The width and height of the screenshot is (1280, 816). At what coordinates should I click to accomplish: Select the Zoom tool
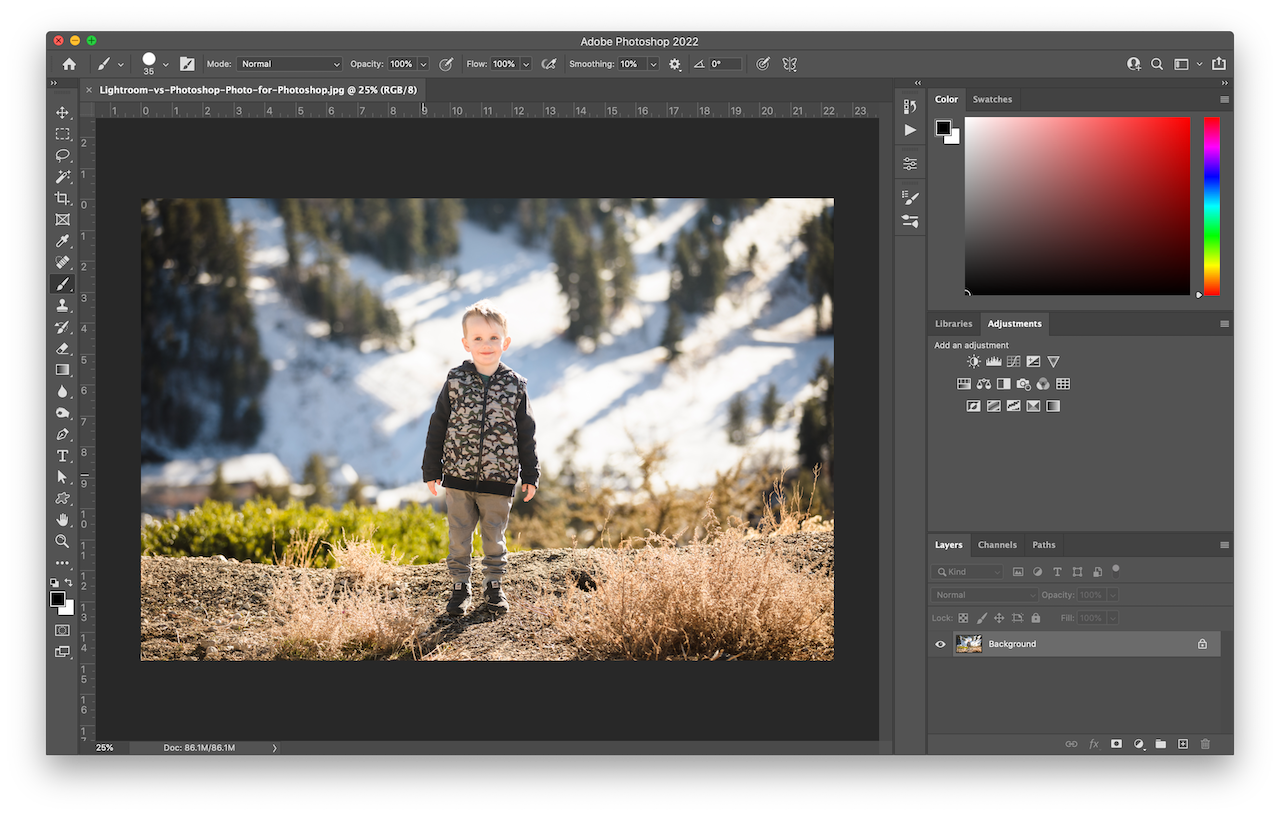[62, 541]
